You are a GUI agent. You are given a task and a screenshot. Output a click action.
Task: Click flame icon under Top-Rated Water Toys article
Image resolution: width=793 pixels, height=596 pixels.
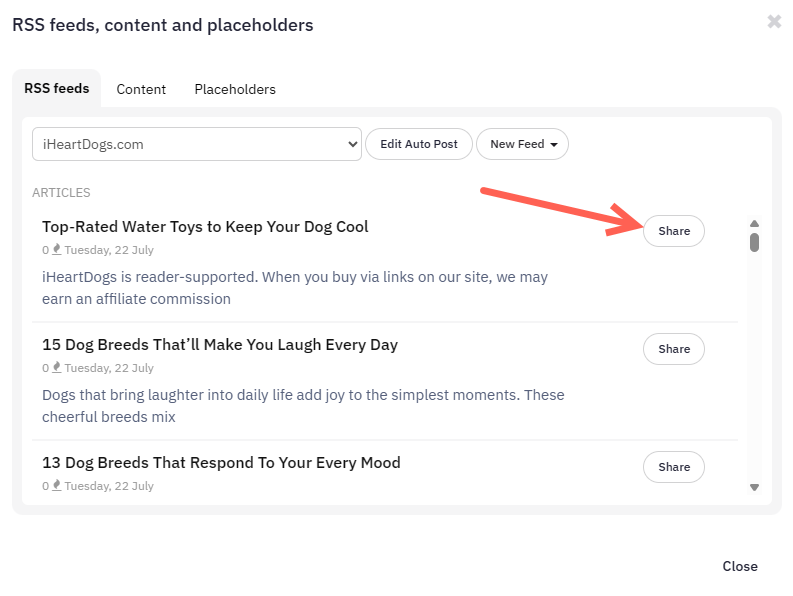[57, 249]
